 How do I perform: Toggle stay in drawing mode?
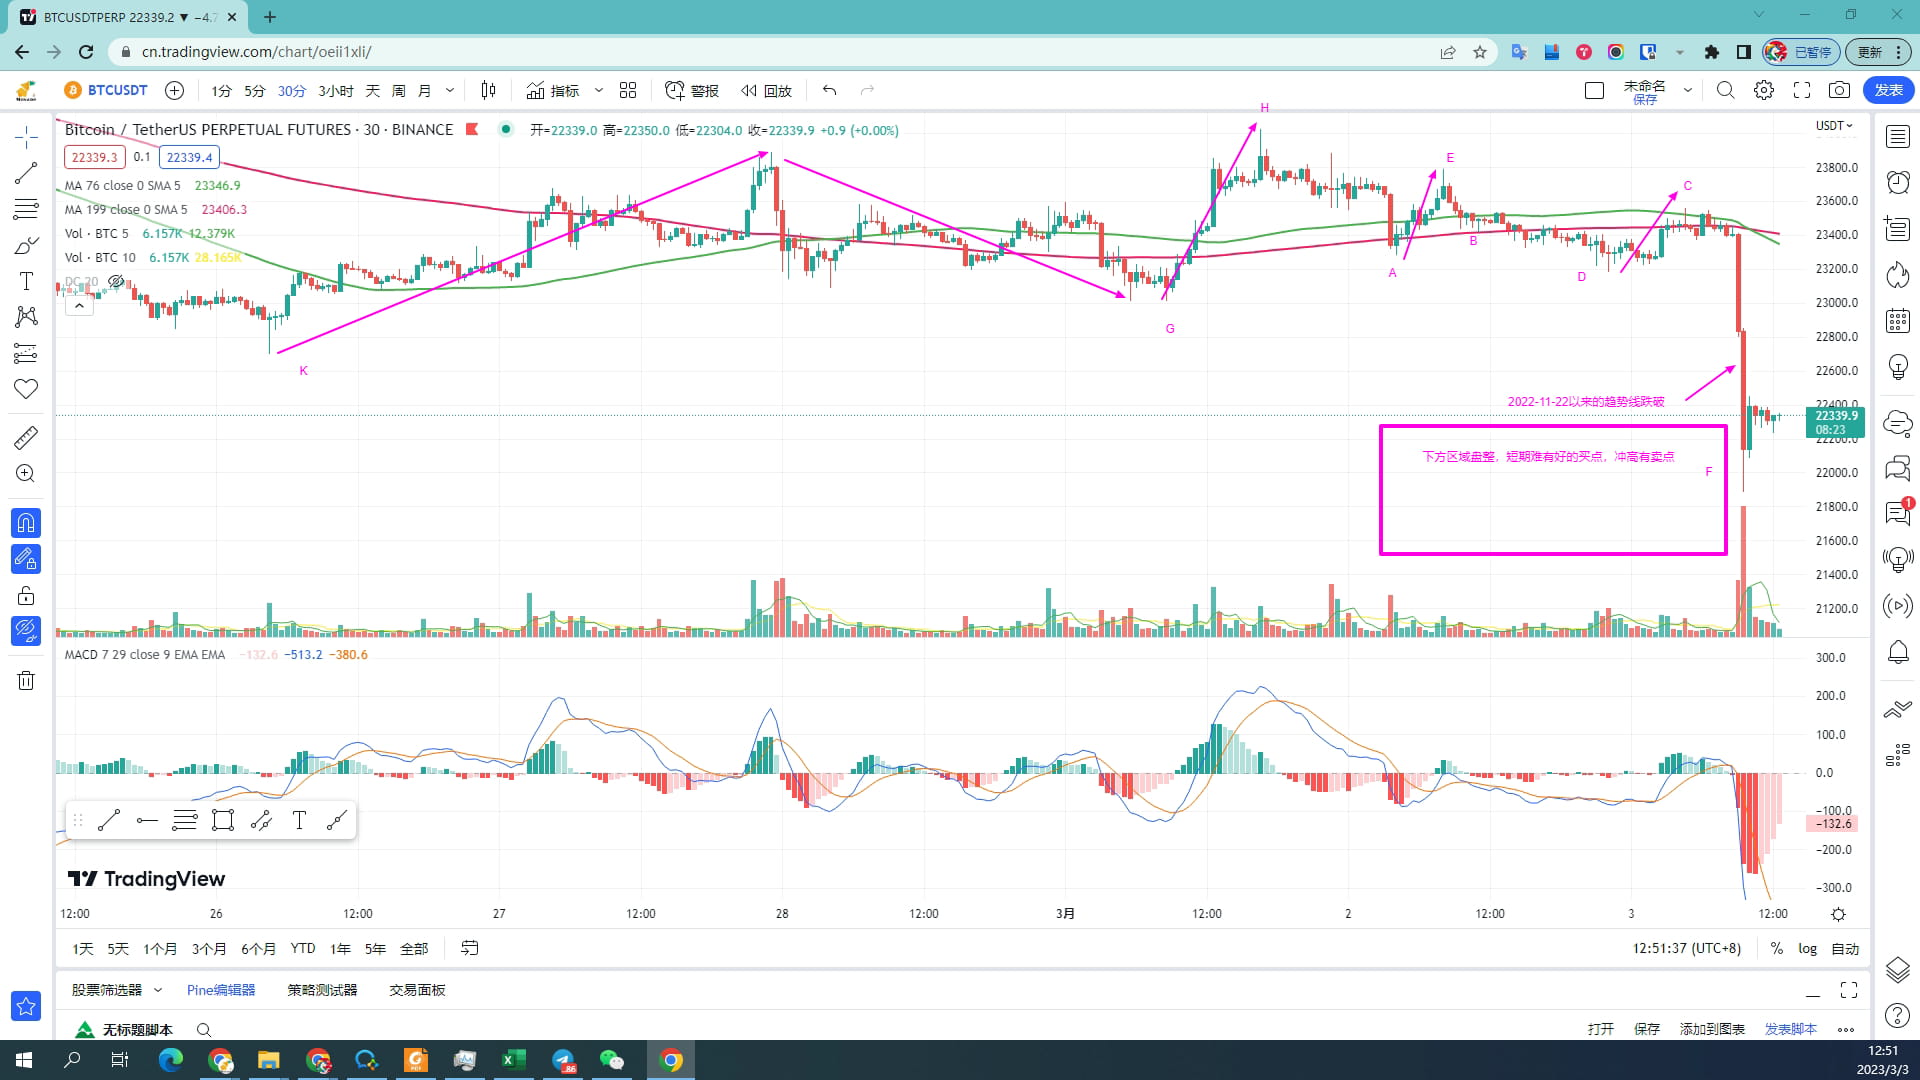tap(26, 559)
